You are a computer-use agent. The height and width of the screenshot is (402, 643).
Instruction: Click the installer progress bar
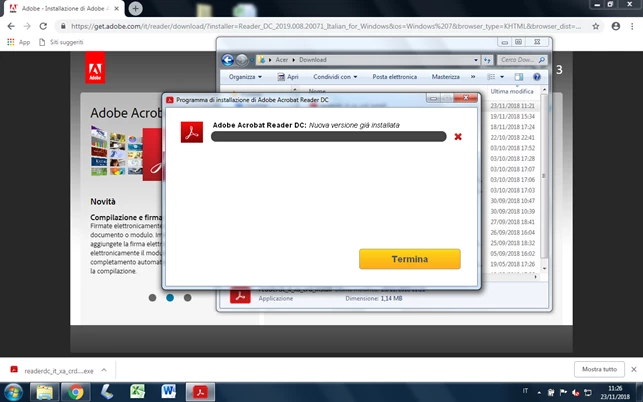328,137
